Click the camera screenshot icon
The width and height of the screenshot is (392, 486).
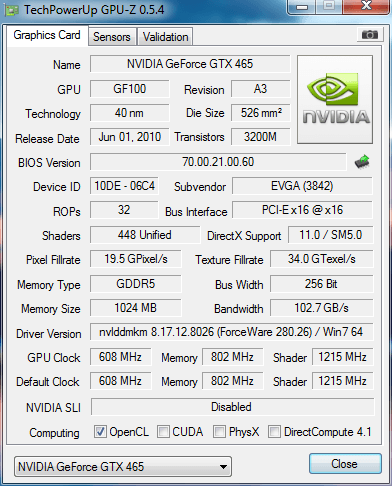(369, 35)
